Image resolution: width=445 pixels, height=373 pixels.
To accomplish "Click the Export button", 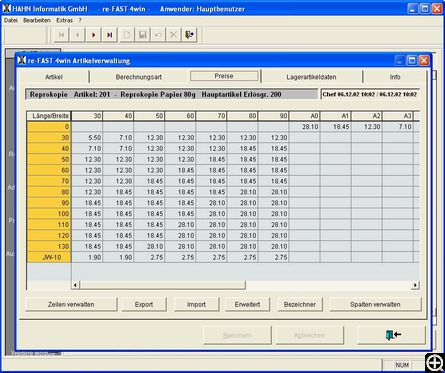I will click(x=144, y=304).
